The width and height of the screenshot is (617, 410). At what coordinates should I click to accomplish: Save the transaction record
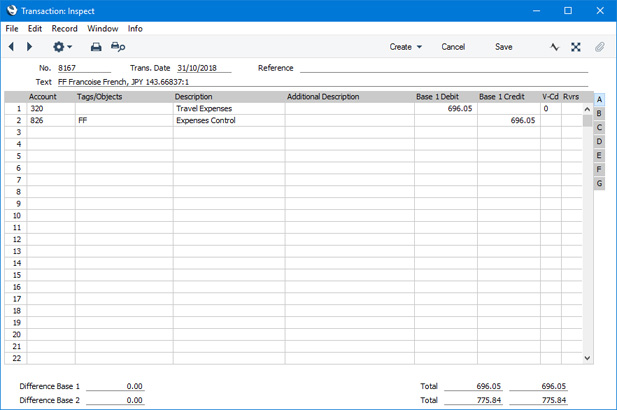pyautogui.click(x=503, y=47)
